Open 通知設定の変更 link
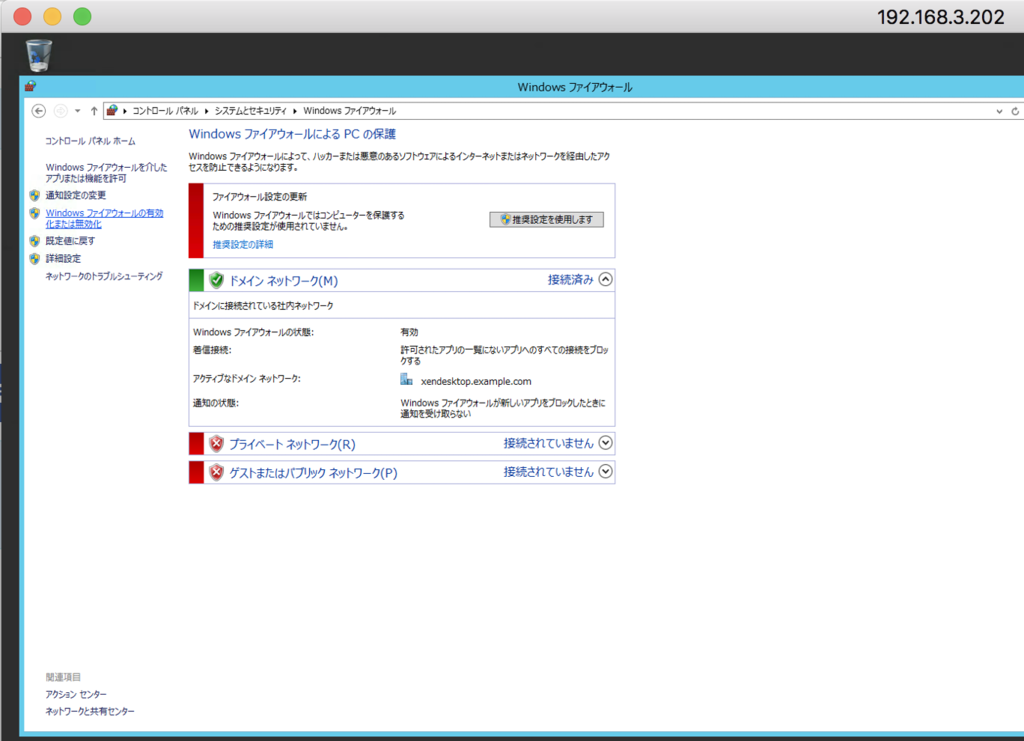Image resolution: width=1024 pixels, height=741 pixels. (x=75, y=195)
